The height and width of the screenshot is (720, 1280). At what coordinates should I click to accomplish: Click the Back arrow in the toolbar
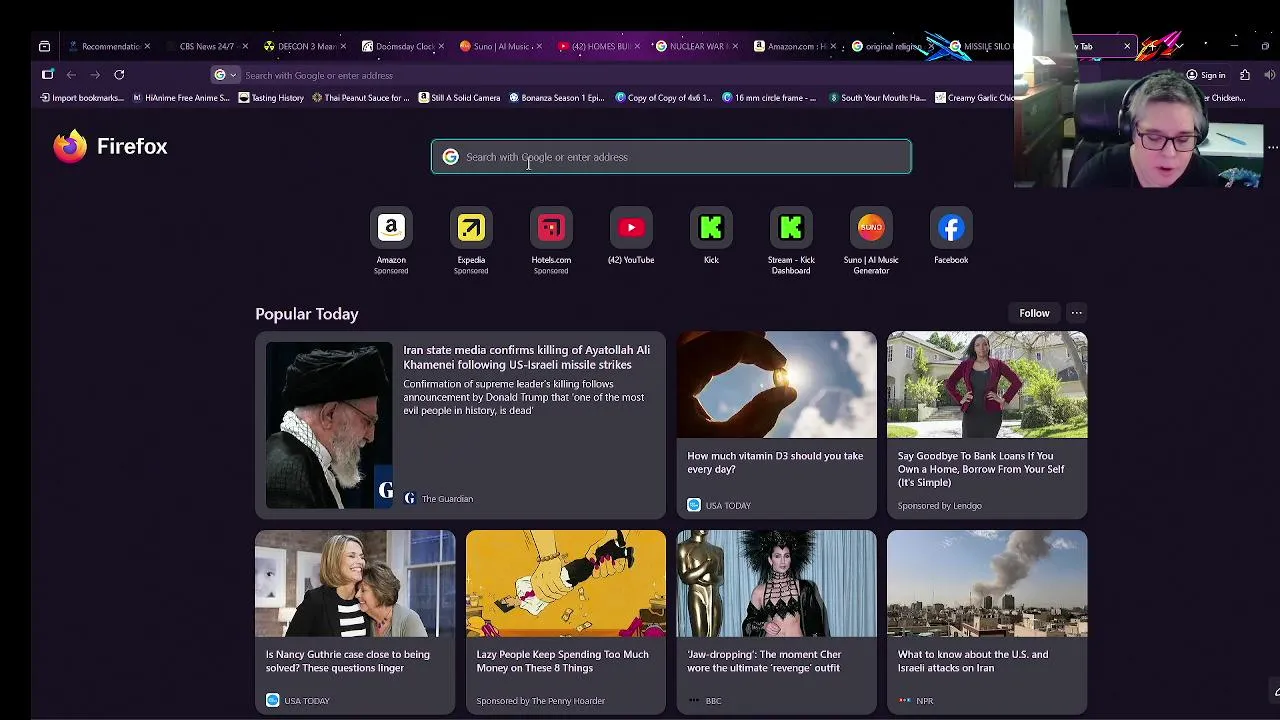[x=71, y=75]
